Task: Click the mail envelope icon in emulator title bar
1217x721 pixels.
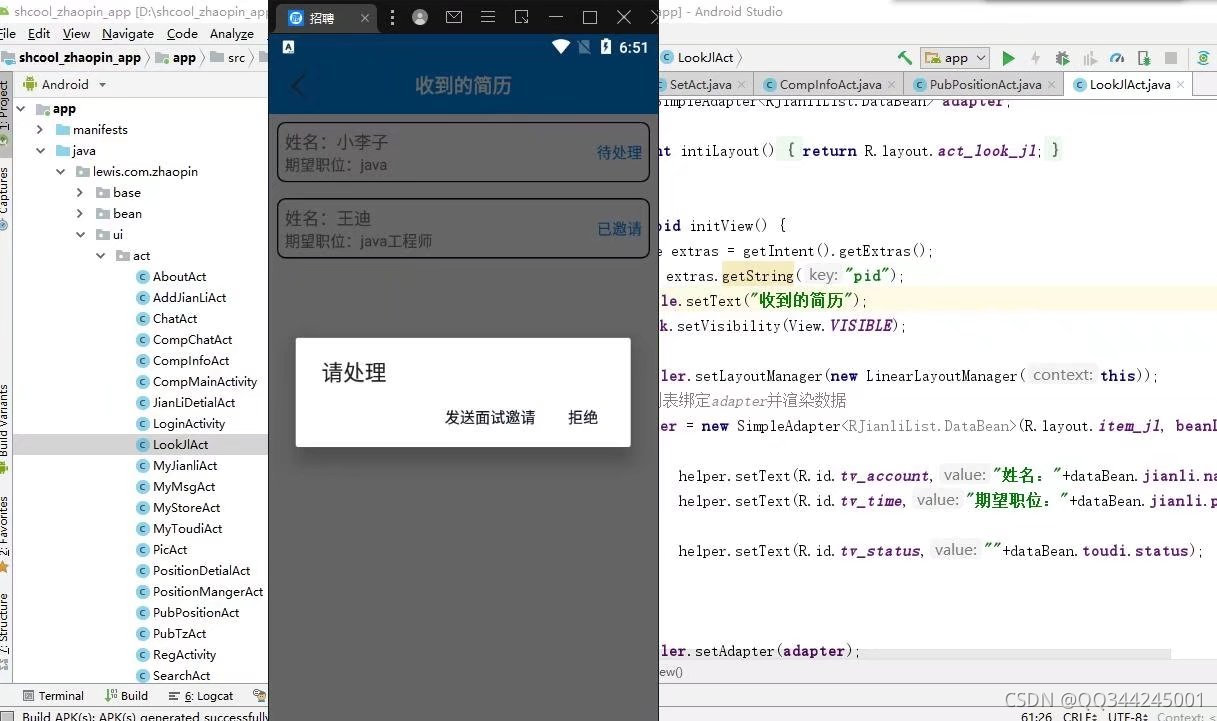Action: tap(454, 18)
